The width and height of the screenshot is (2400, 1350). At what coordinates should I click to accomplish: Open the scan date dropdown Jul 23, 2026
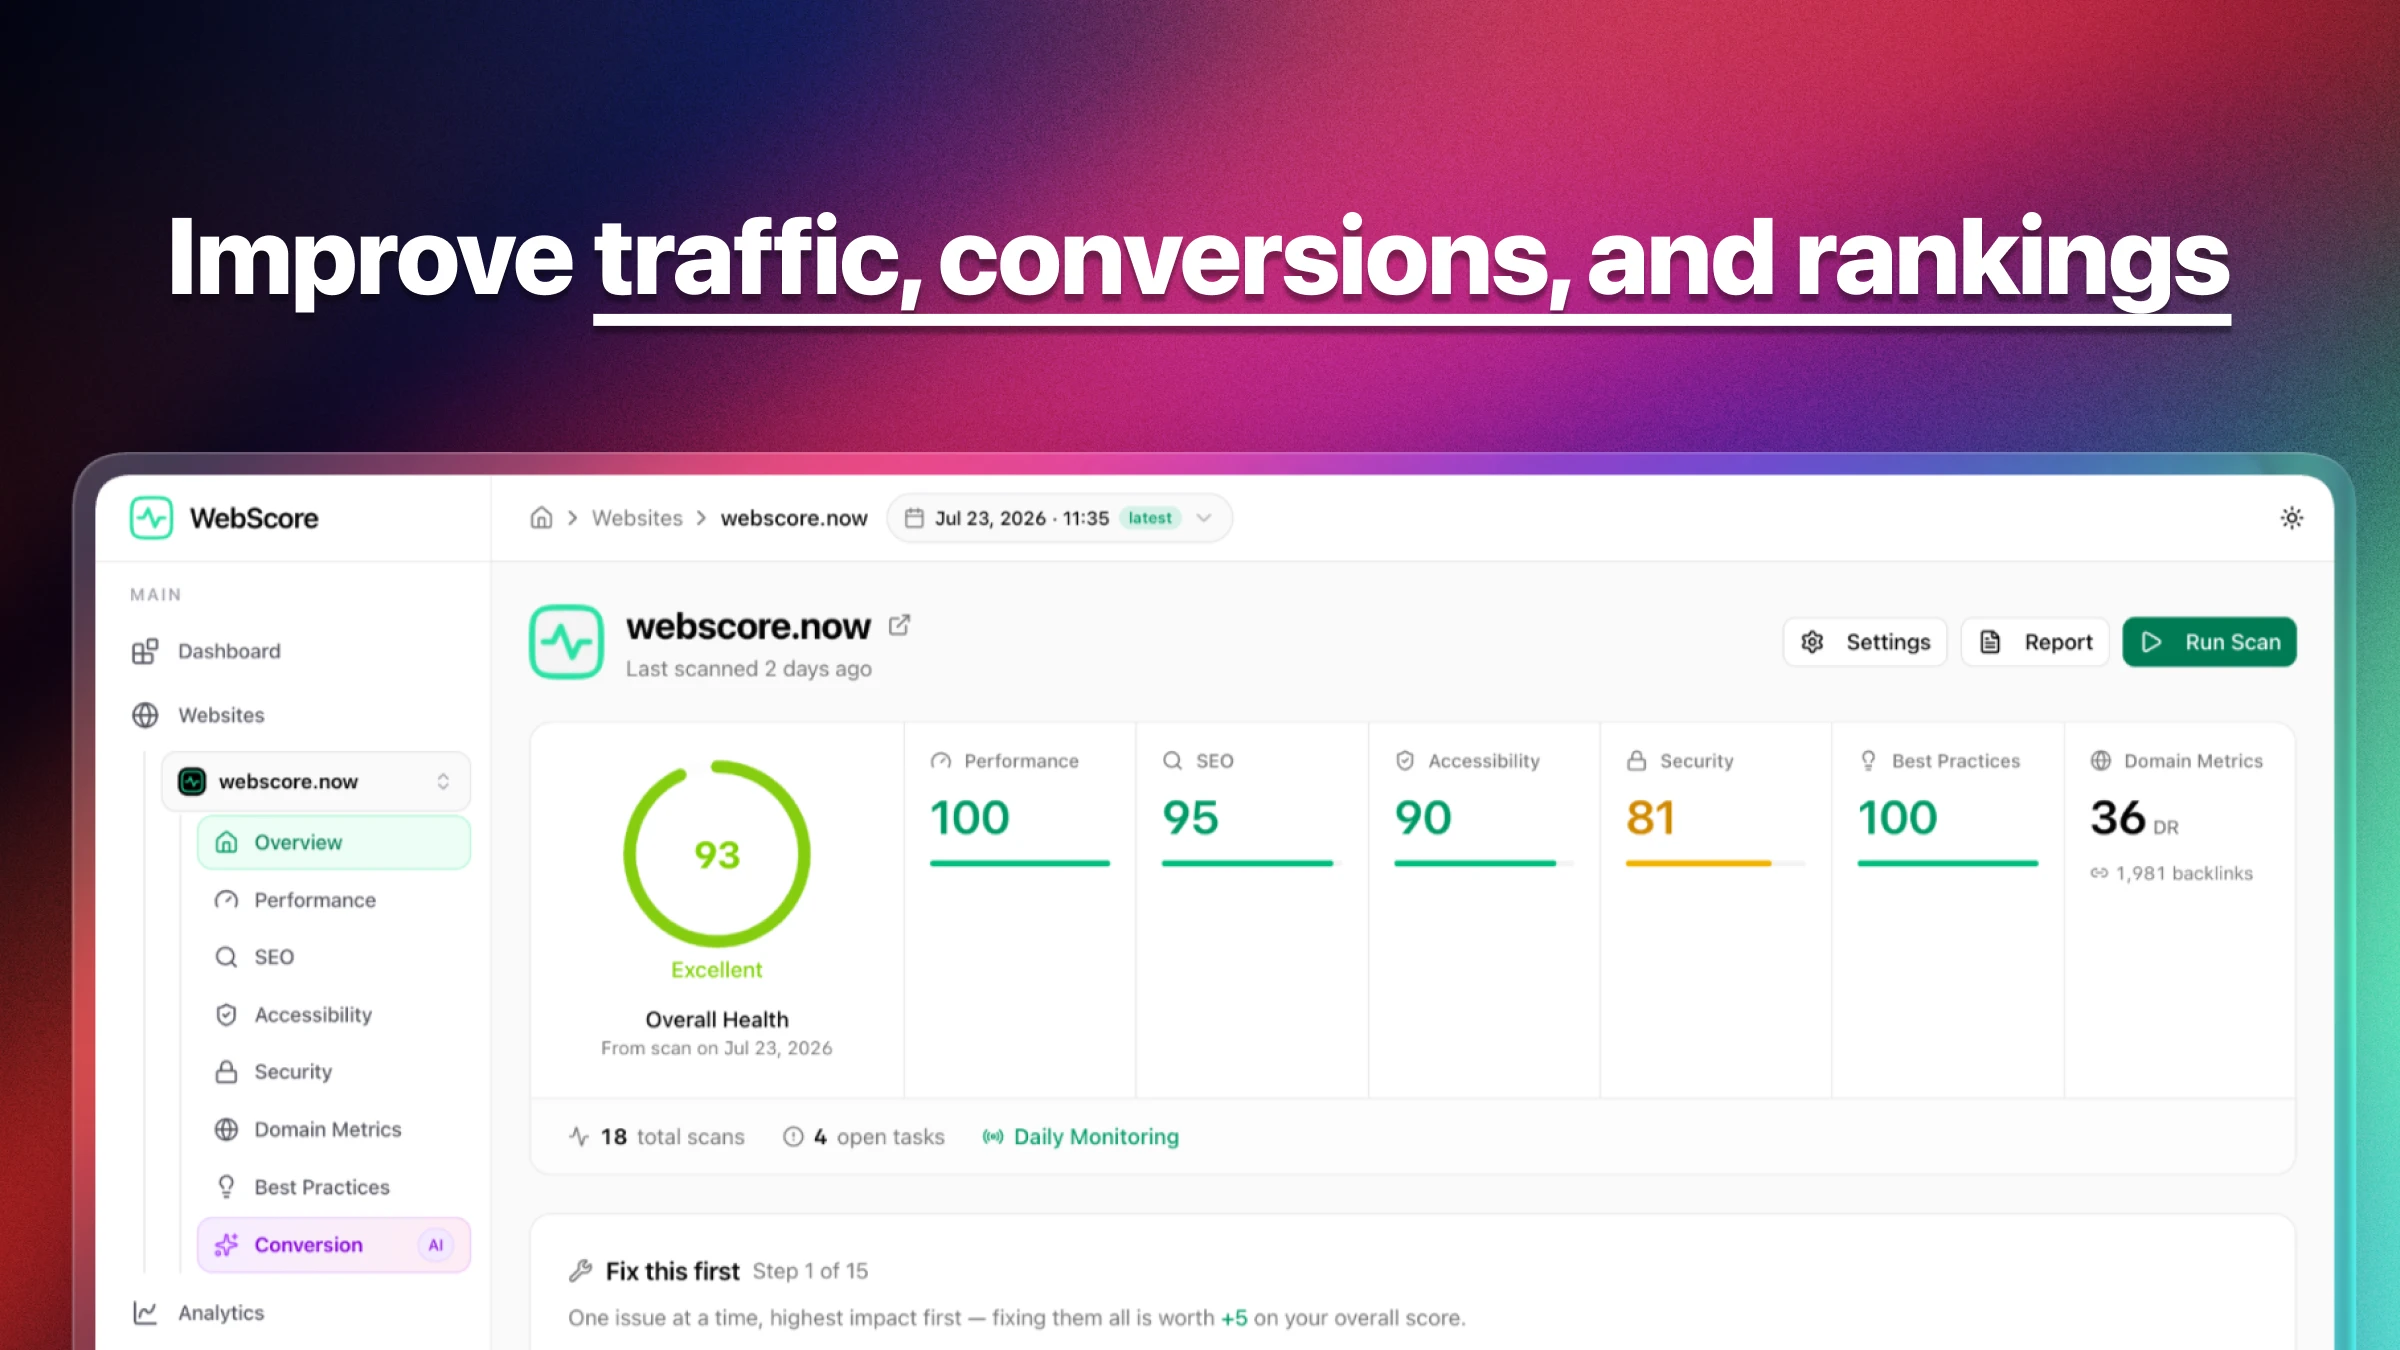(x=1059, y=518)
